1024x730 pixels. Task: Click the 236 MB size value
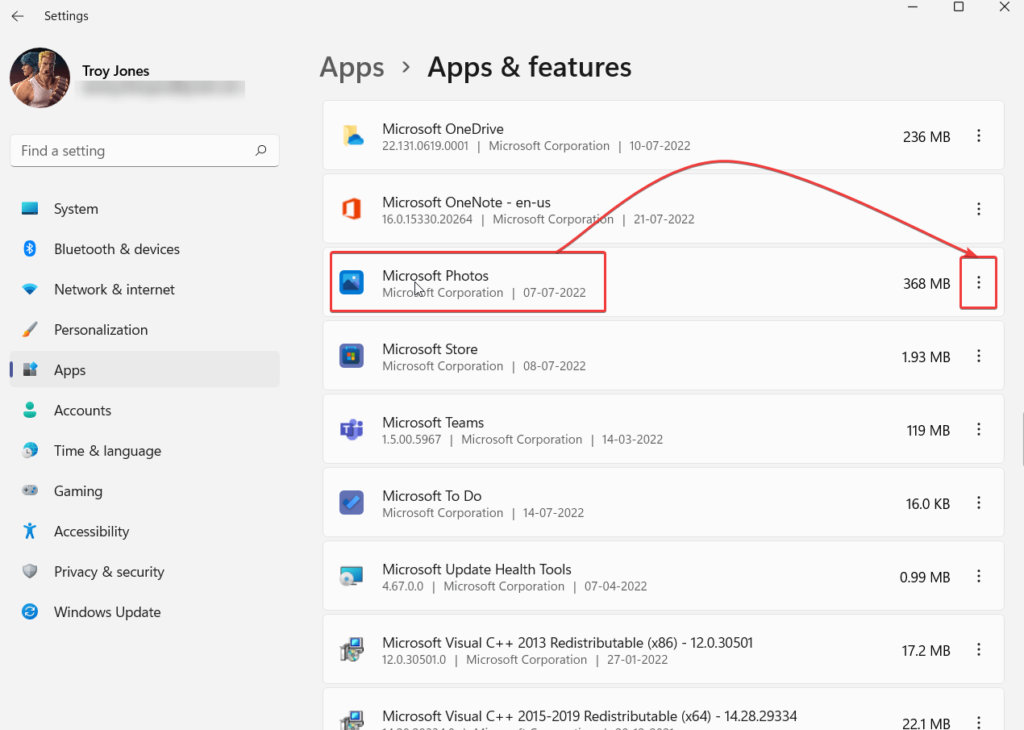click(926, 137)
